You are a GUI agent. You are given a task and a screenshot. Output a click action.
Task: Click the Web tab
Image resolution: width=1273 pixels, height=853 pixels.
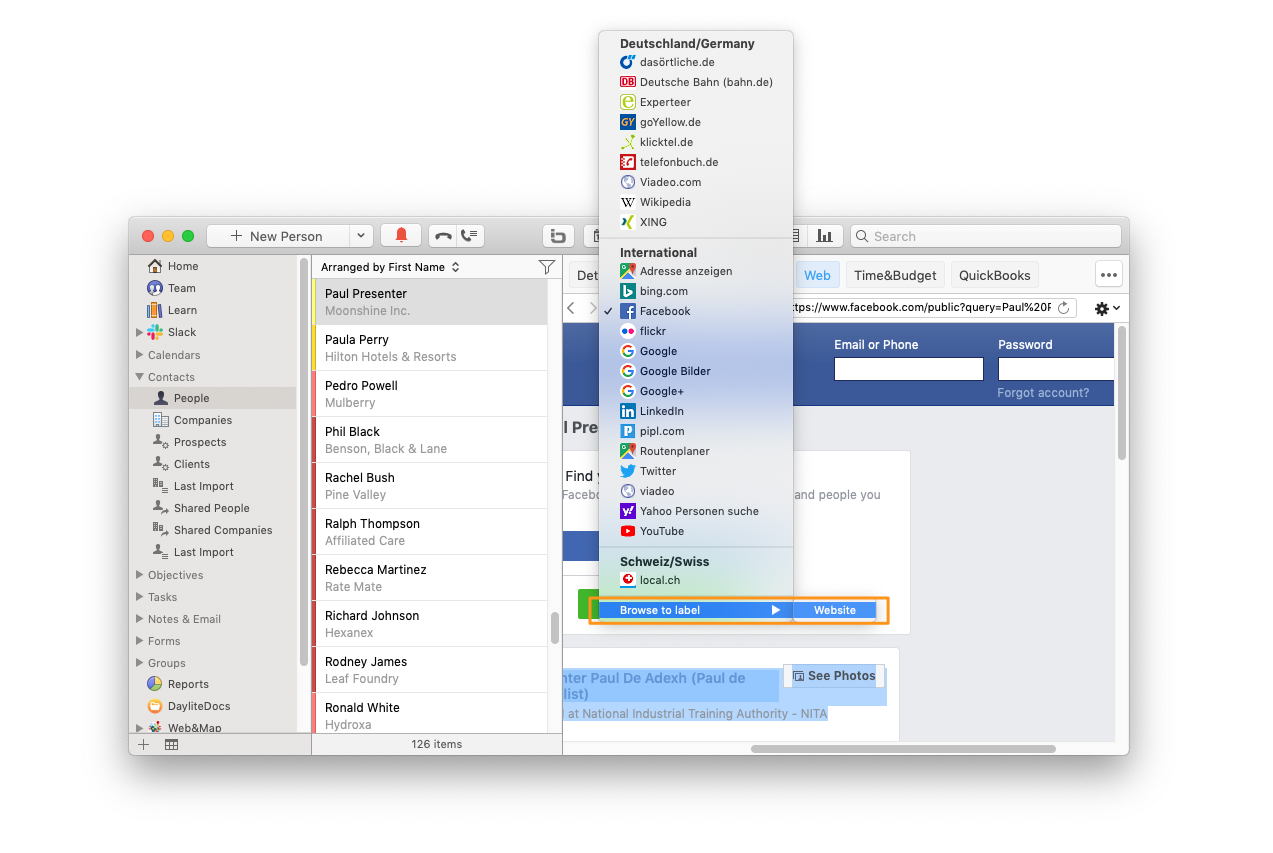pyautogui.click(x=817, y=275)
